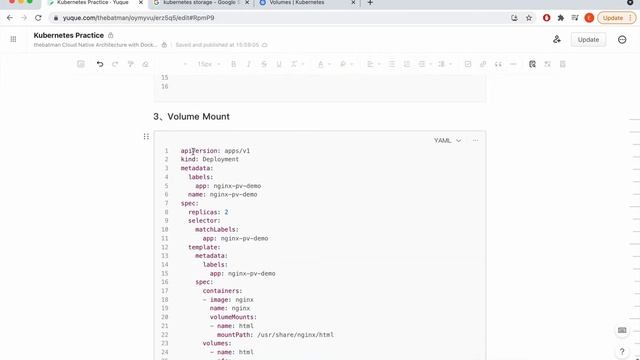
Task: Toggle strikethrough formatting
Action: [264, 64]
